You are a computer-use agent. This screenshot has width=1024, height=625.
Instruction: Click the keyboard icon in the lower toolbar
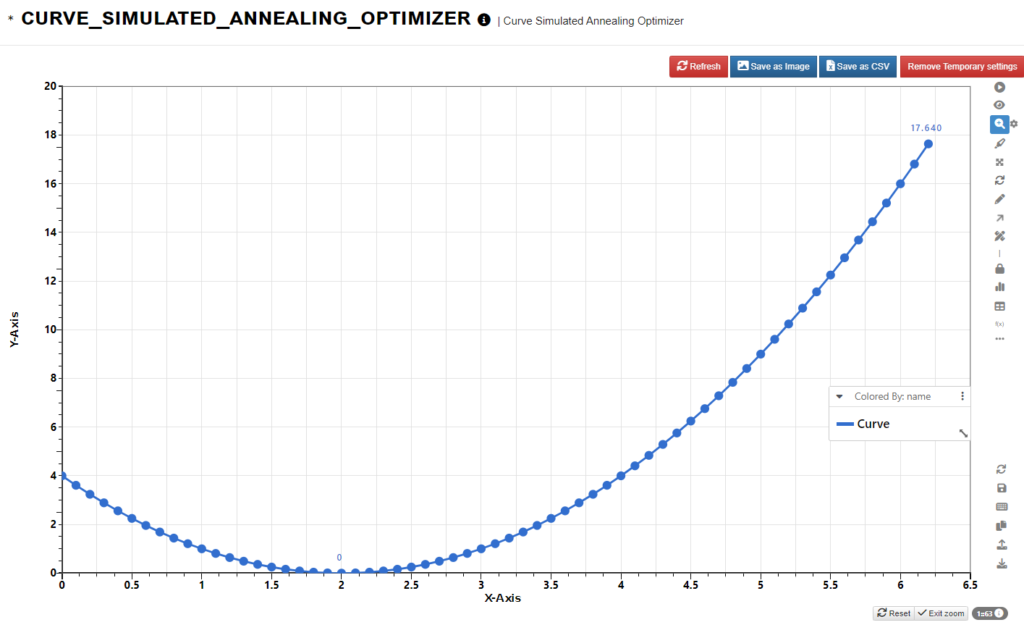point(999,508)
